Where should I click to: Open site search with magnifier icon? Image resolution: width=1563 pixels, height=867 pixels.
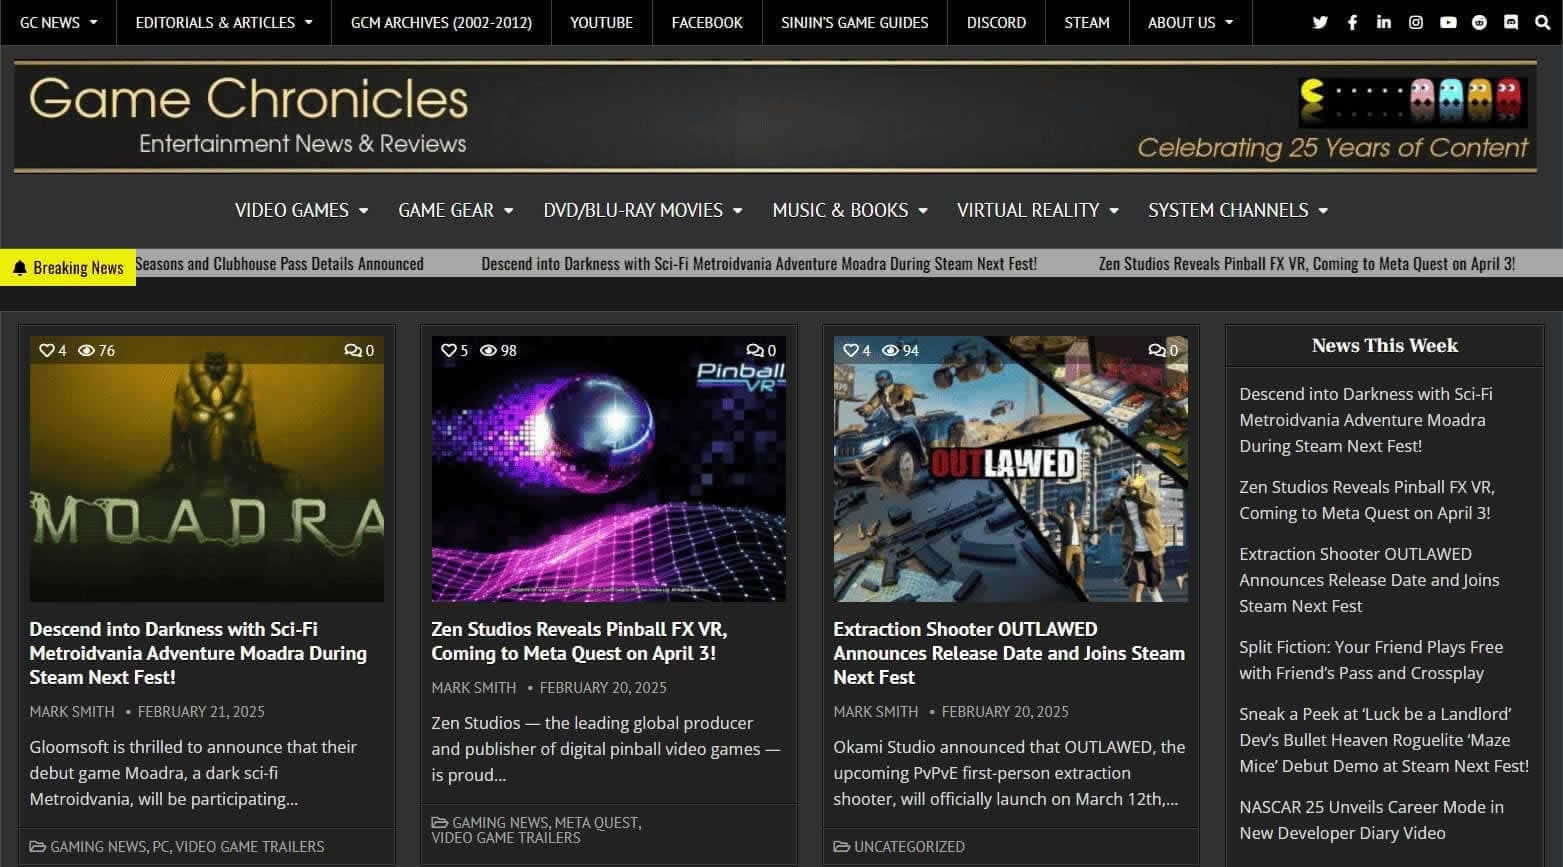(1542, 22)
